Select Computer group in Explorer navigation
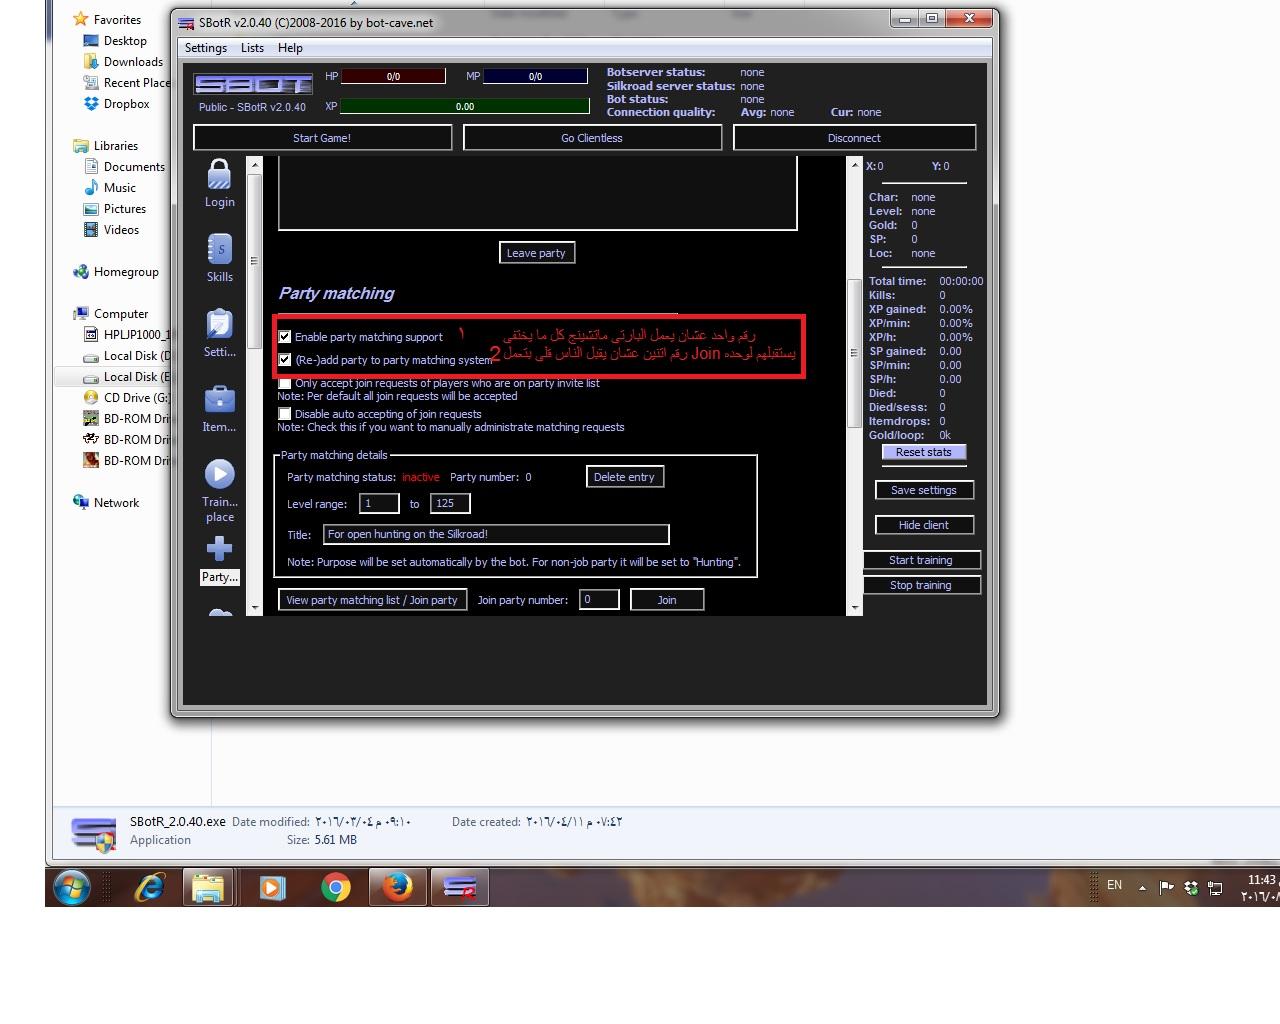This screenshot has width=1280, height=1024. pyautogui.click(x=120, y=314)
